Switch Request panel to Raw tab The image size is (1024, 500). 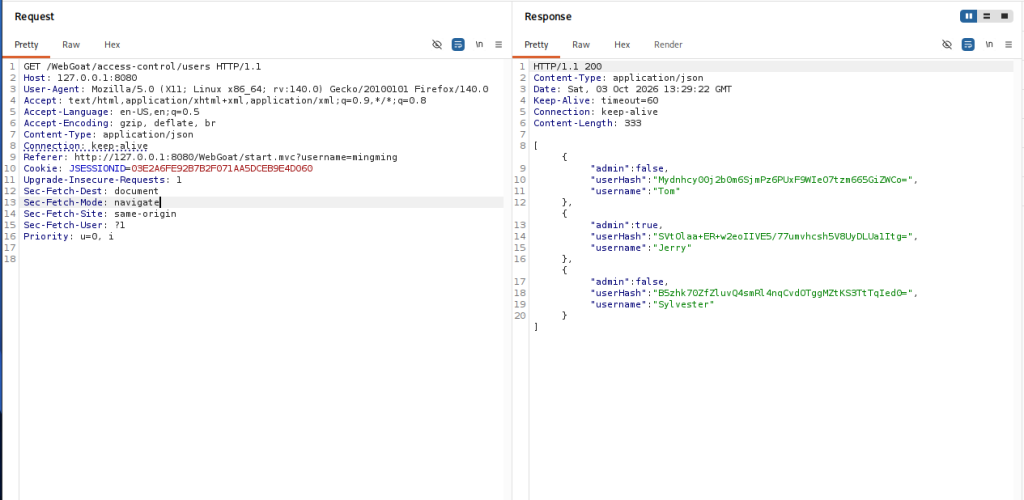71,44
